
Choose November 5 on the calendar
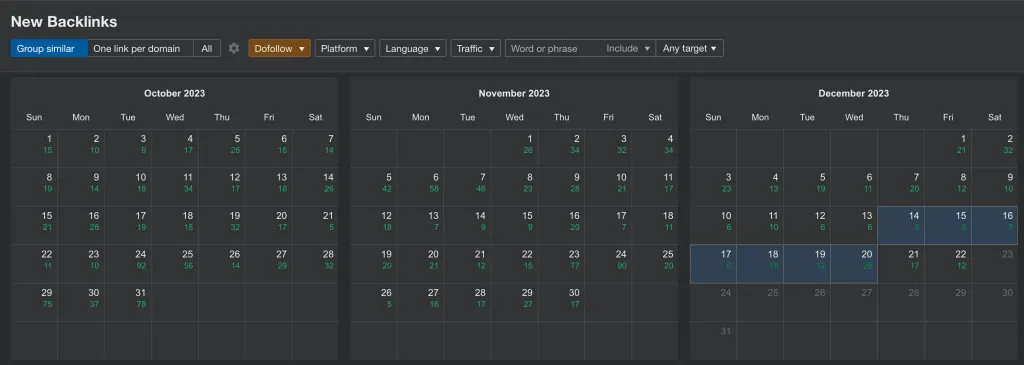(374, 187)
